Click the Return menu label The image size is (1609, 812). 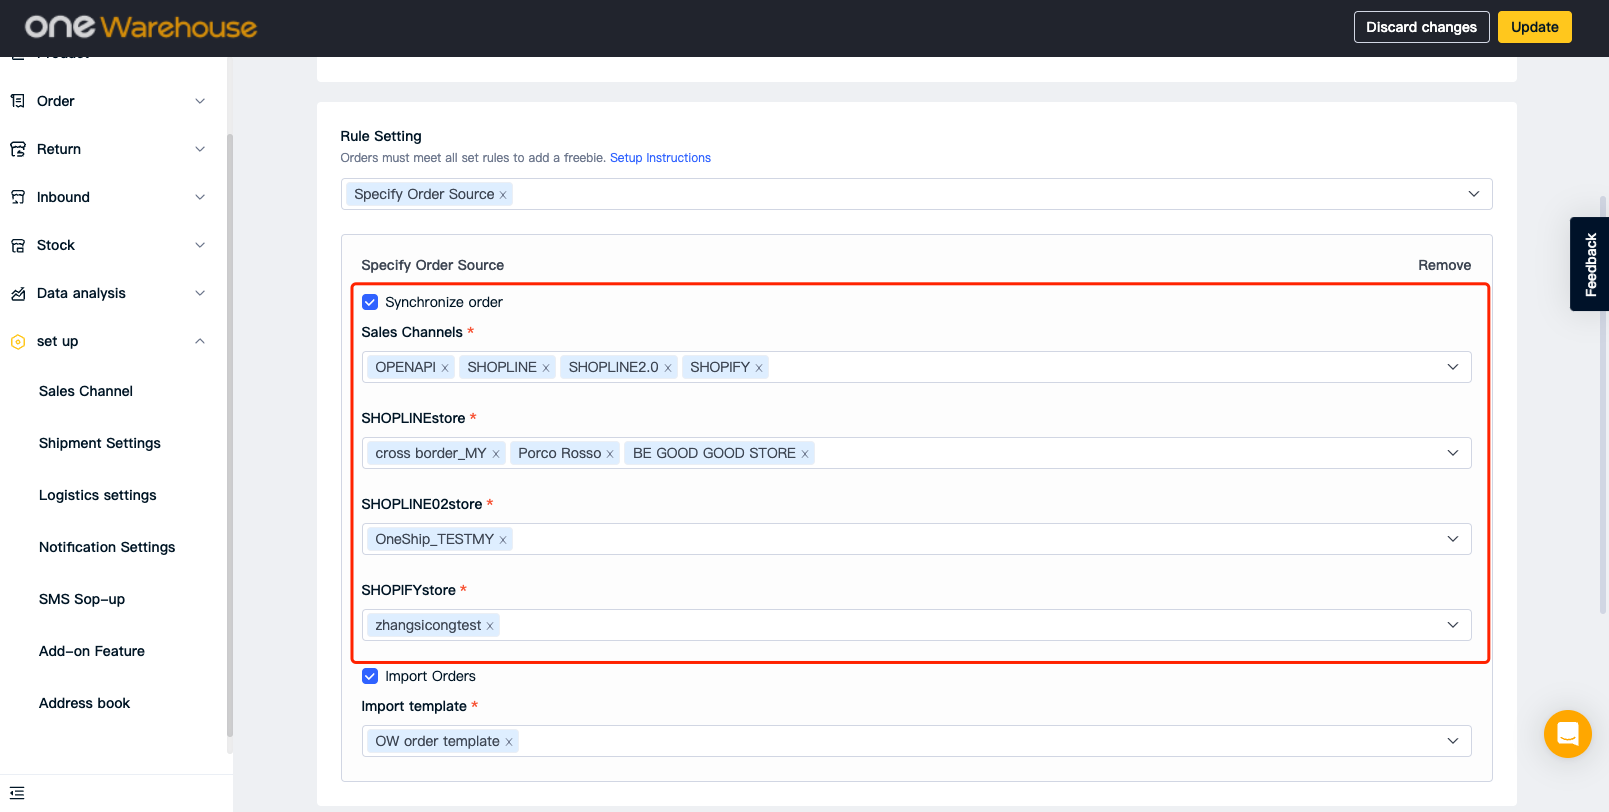(59, 149)
